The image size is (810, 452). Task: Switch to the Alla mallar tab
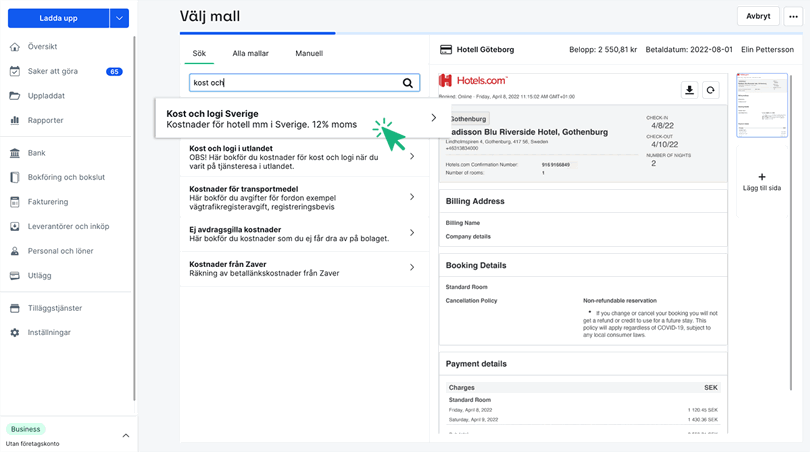pos(250,53)
